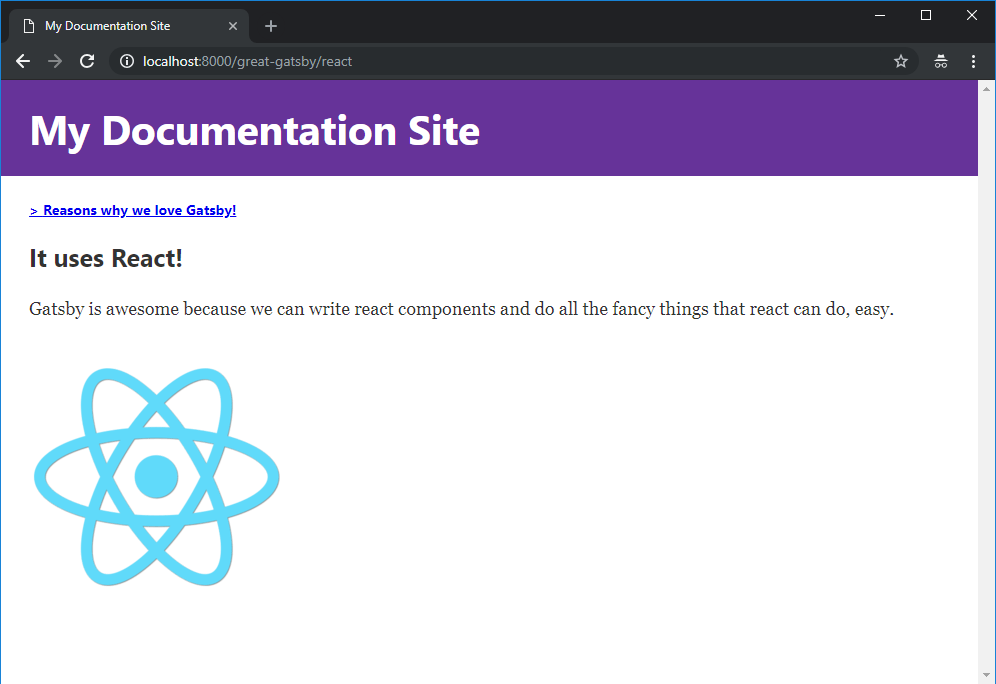Image resolution: width=996 pixels, height=684 pixels.
Task: Select the 'My Documentation Site' tab
Action: (x=120, y=25)
